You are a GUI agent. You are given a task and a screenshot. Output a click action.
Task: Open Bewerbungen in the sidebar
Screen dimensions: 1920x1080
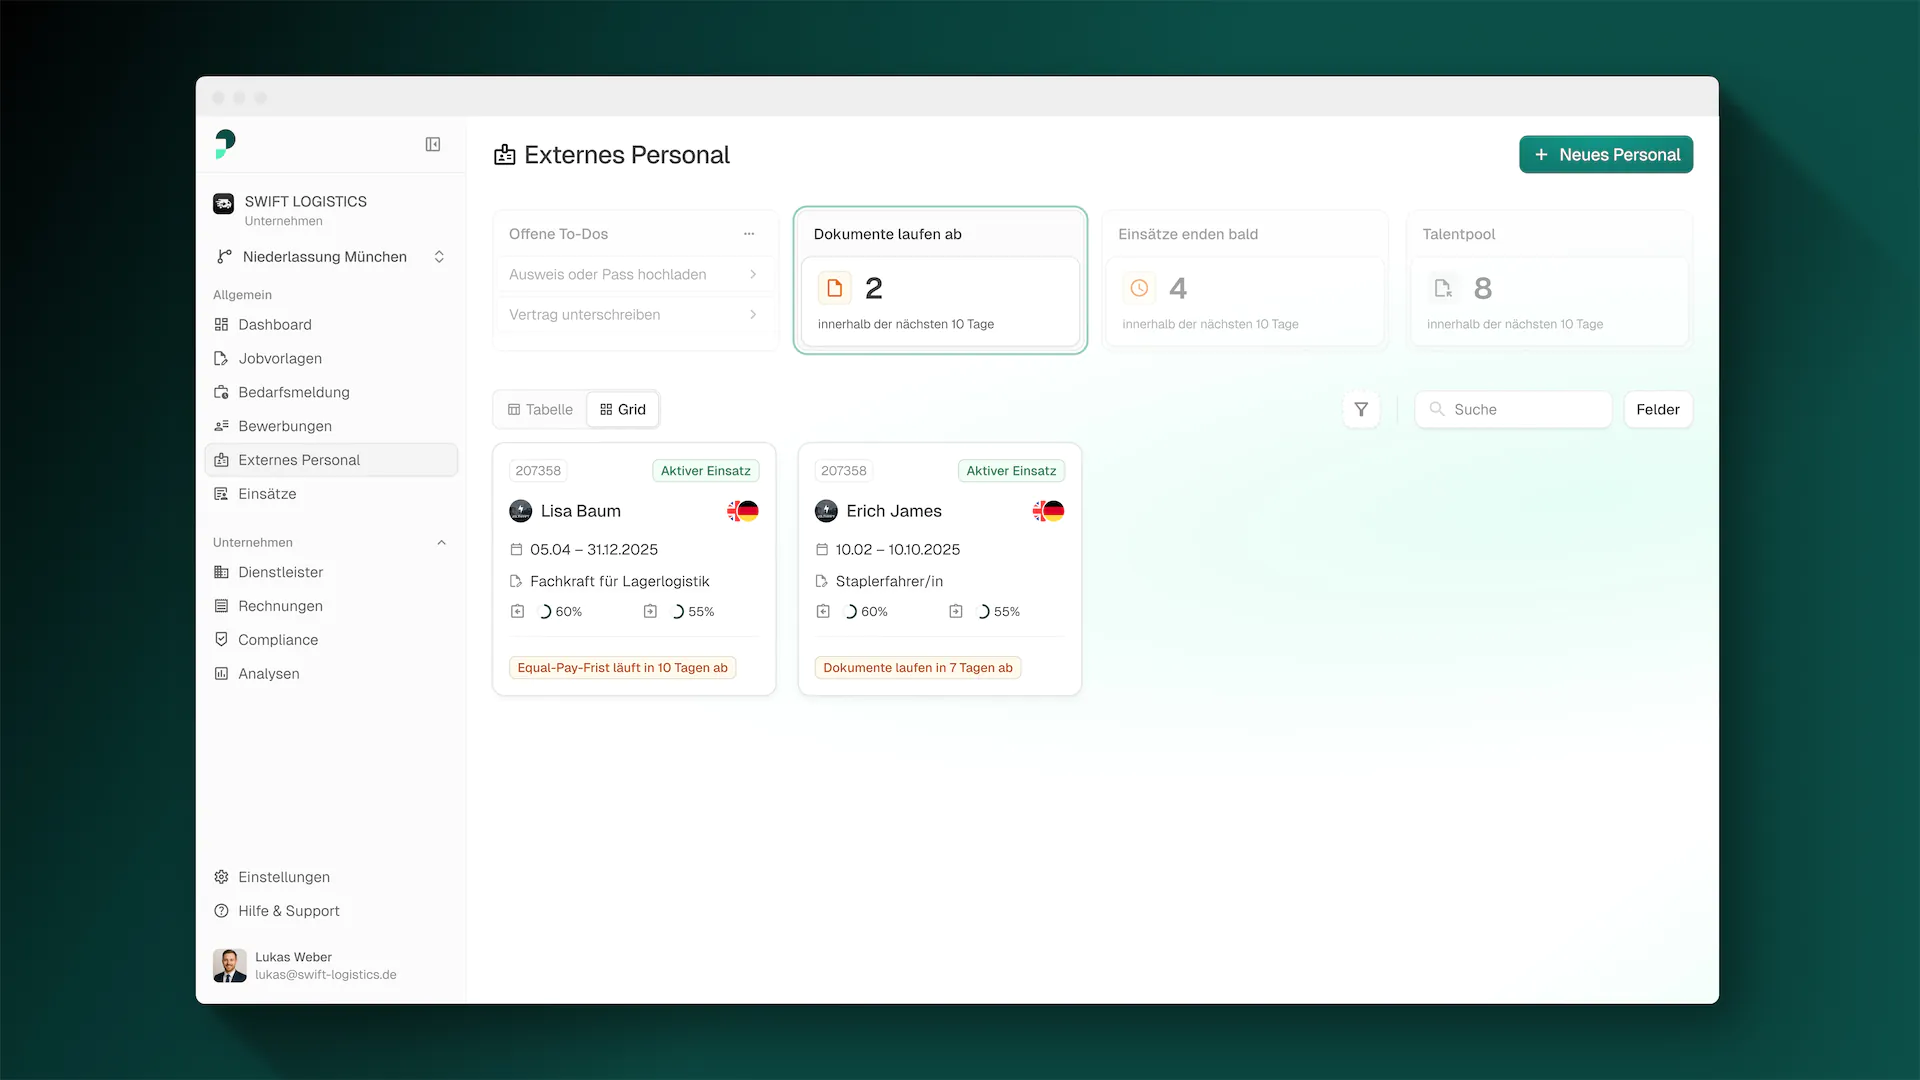coord(285,426)
